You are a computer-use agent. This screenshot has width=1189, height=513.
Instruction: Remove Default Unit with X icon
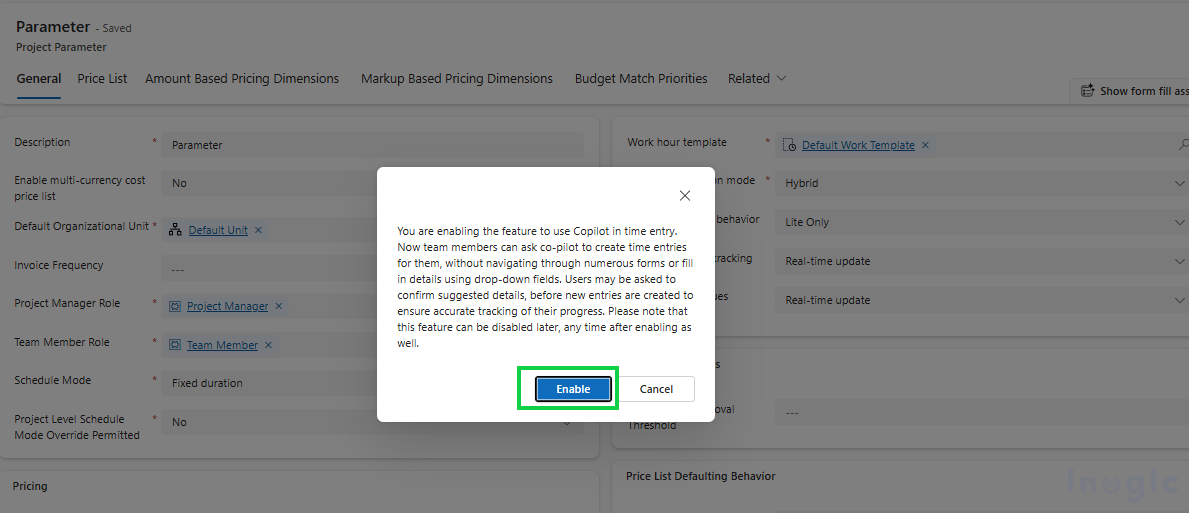[258, 230]
